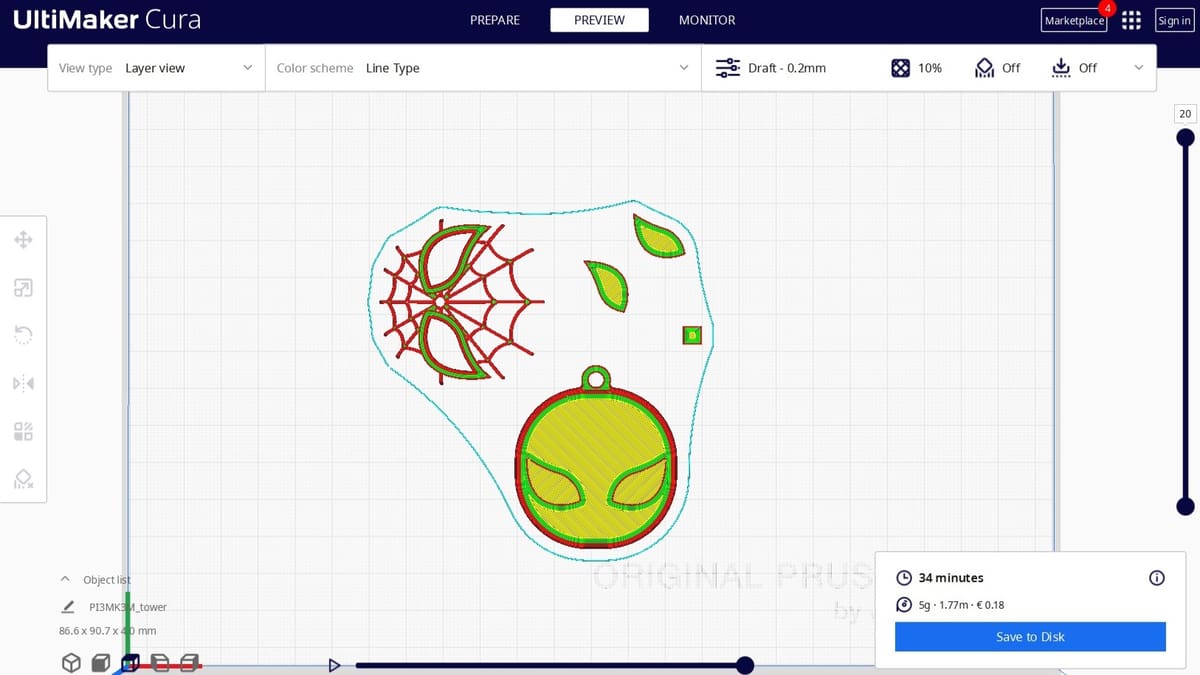1200x675 pixels.
Task: Click the Draft - 0.2mm profile text
Action: click(x=787, y=68)
